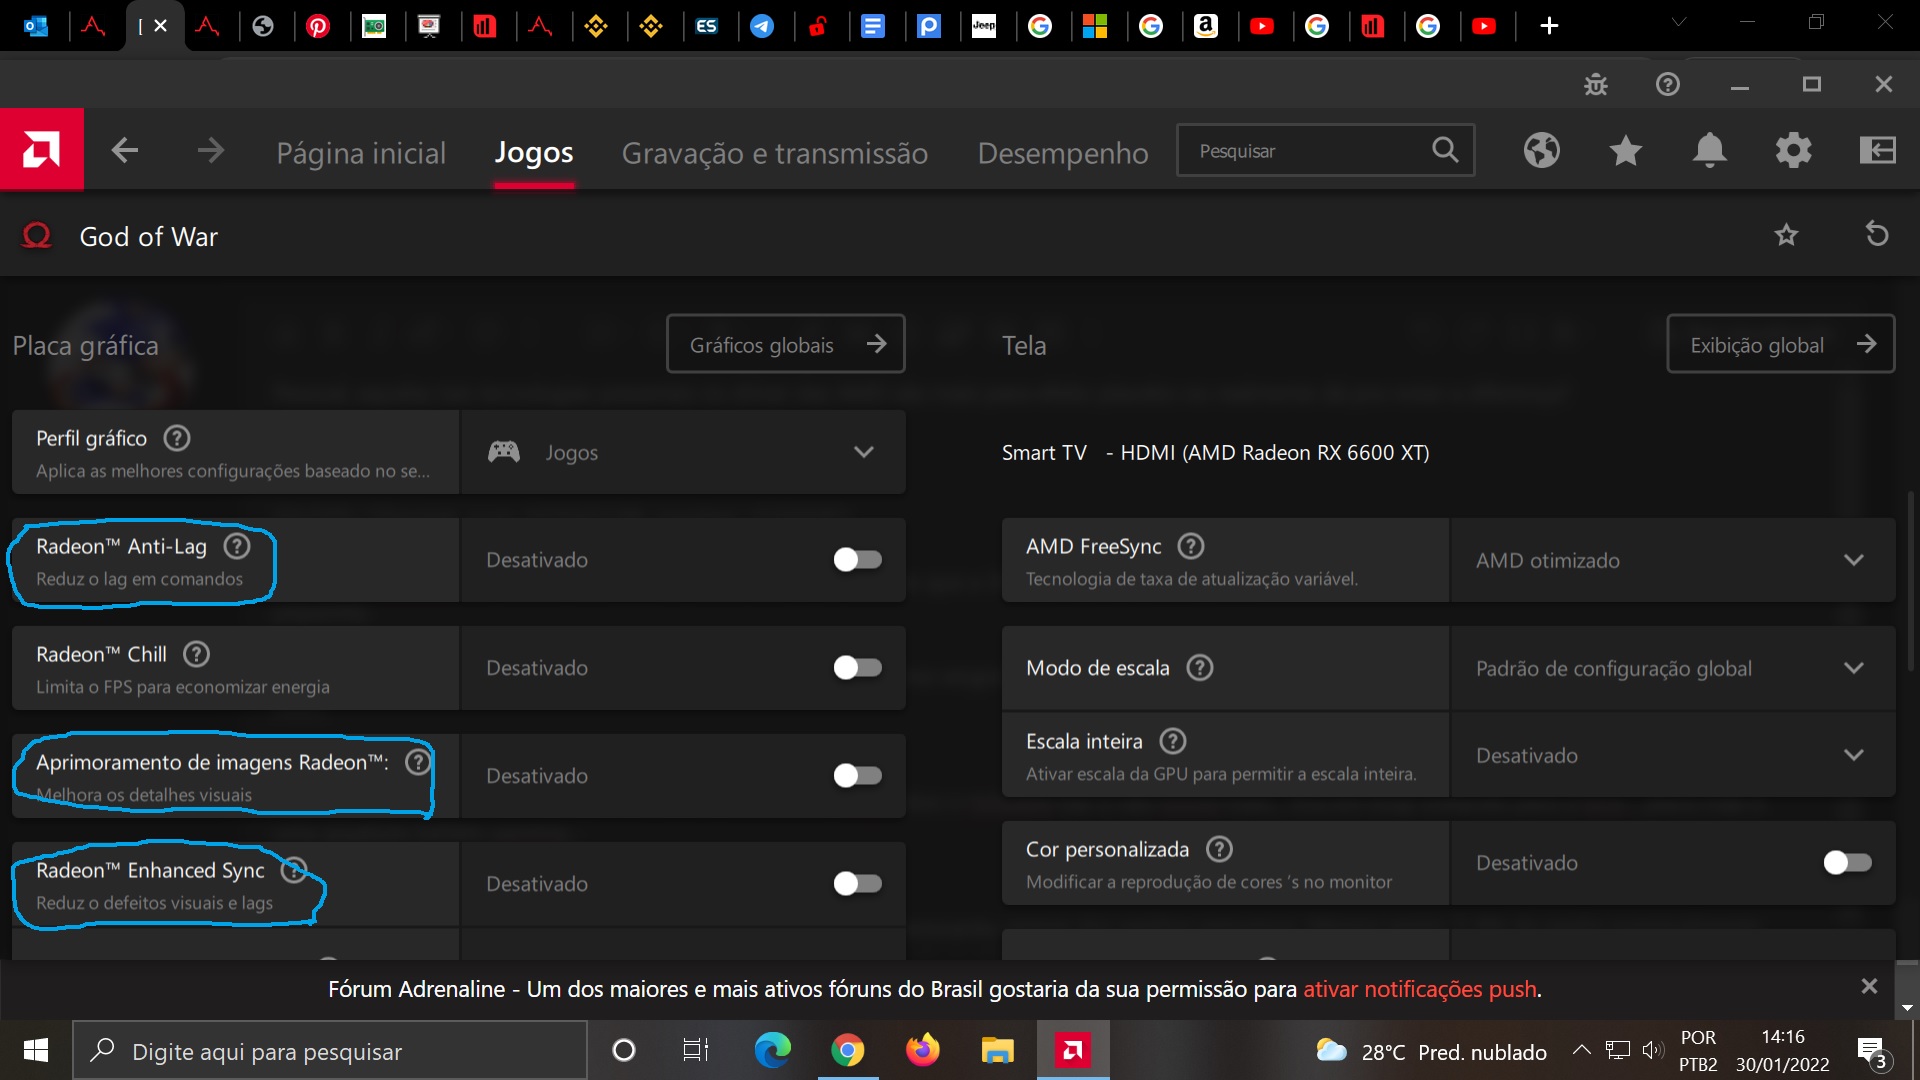Activate Cor personalizada toggle
1920x1080 pixels.
coord(1846,862)
